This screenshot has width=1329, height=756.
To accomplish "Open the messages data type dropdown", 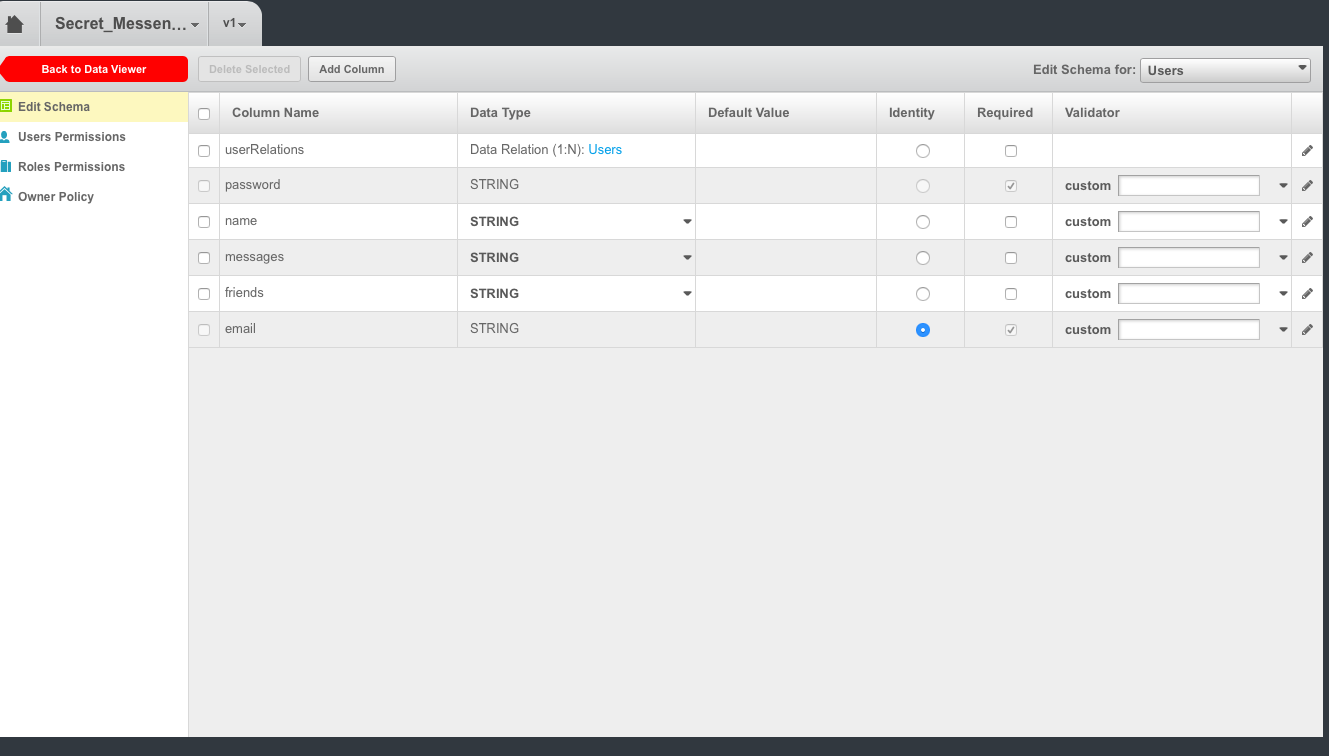I will [687, 258].
